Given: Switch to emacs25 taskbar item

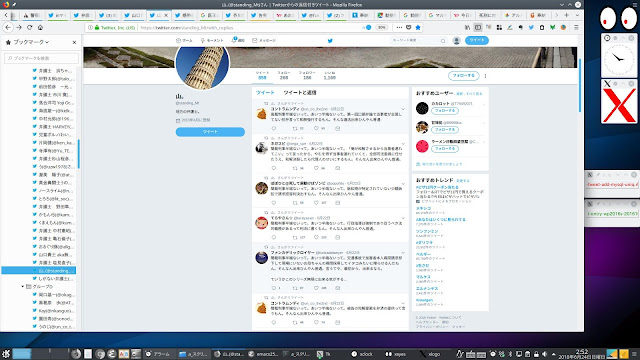Looking at the screenshot, I should [x=264, y=354].
